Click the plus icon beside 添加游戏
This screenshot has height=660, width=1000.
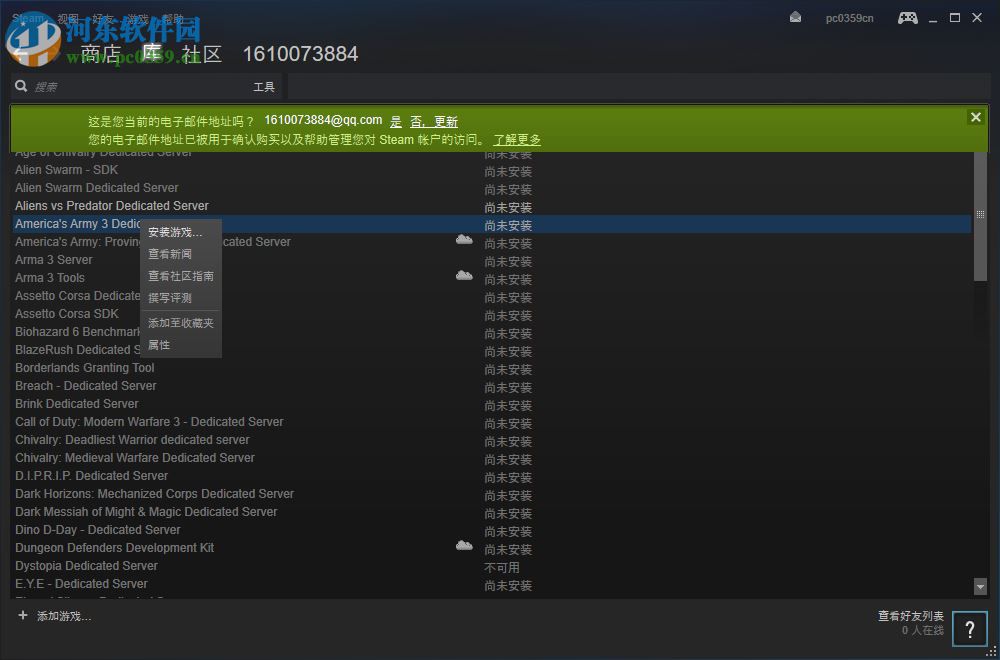[x=21, y=616]
